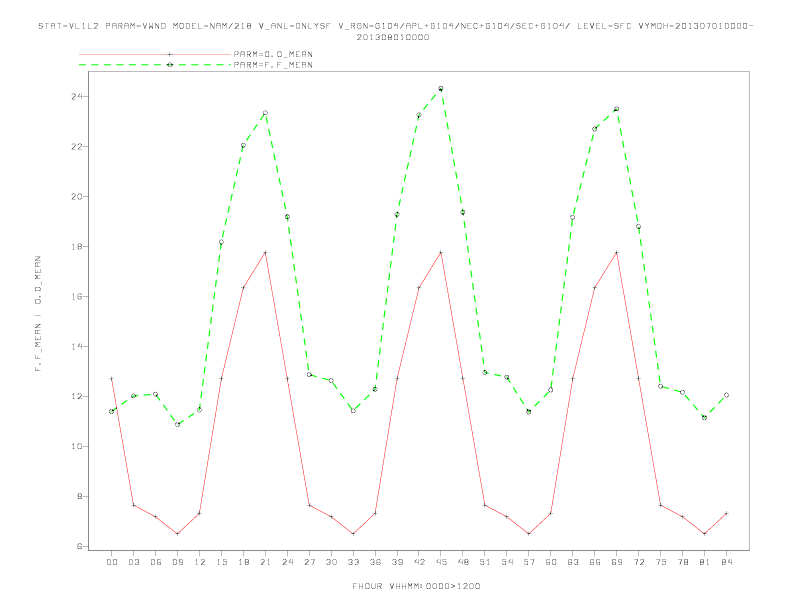
Task: Click x-axis tick label 84
Action: click(726, 562)
